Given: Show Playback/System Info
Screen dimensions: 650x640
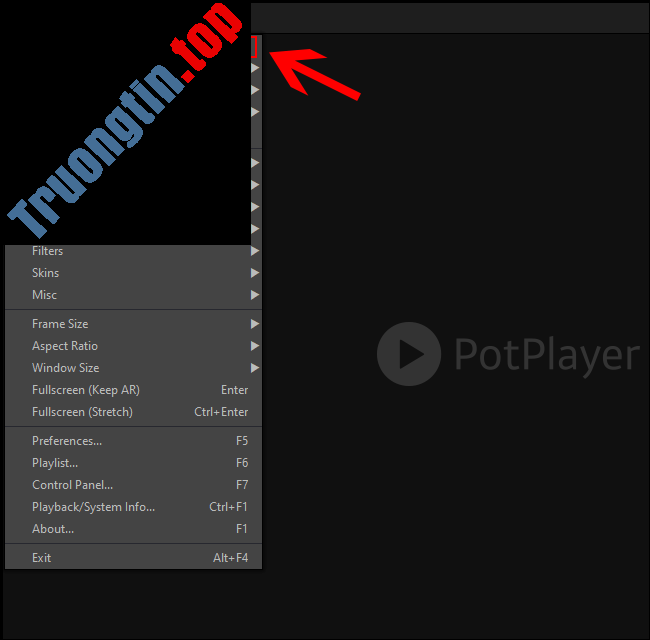Looking at the screenshot, I should pyautogui.click(x=93, y=507).
